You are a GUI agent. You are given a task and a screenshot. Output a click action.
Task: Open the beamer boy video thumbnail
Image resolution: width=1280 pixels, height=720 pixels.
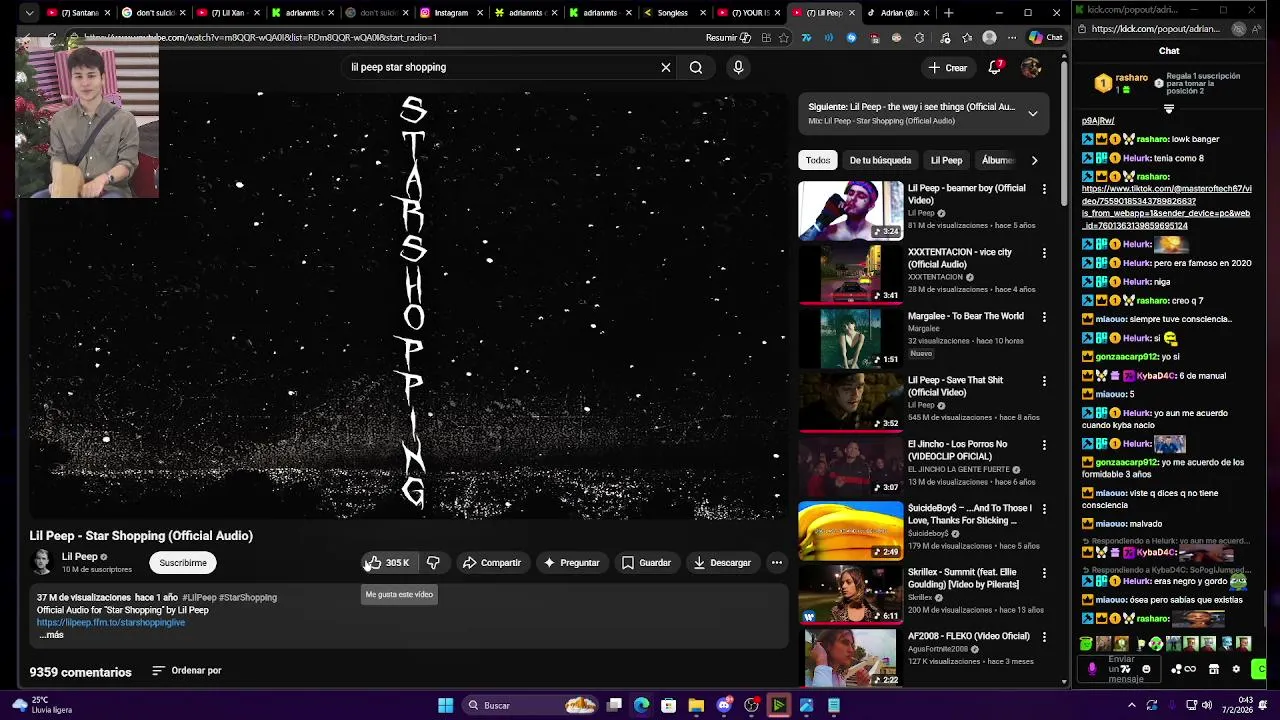851,210
